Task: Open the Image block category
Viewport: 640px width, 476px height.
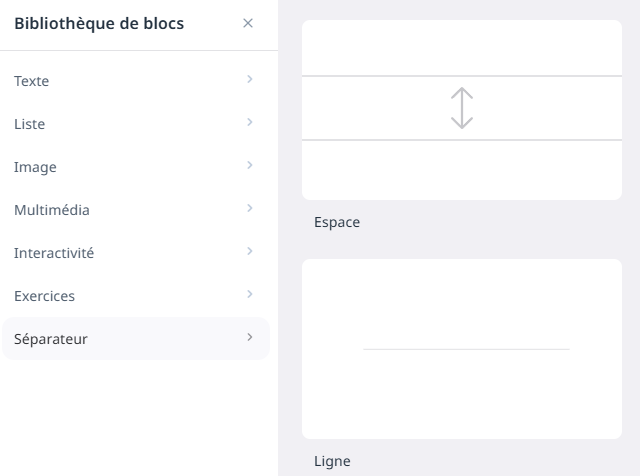Action: pos(35,167)
